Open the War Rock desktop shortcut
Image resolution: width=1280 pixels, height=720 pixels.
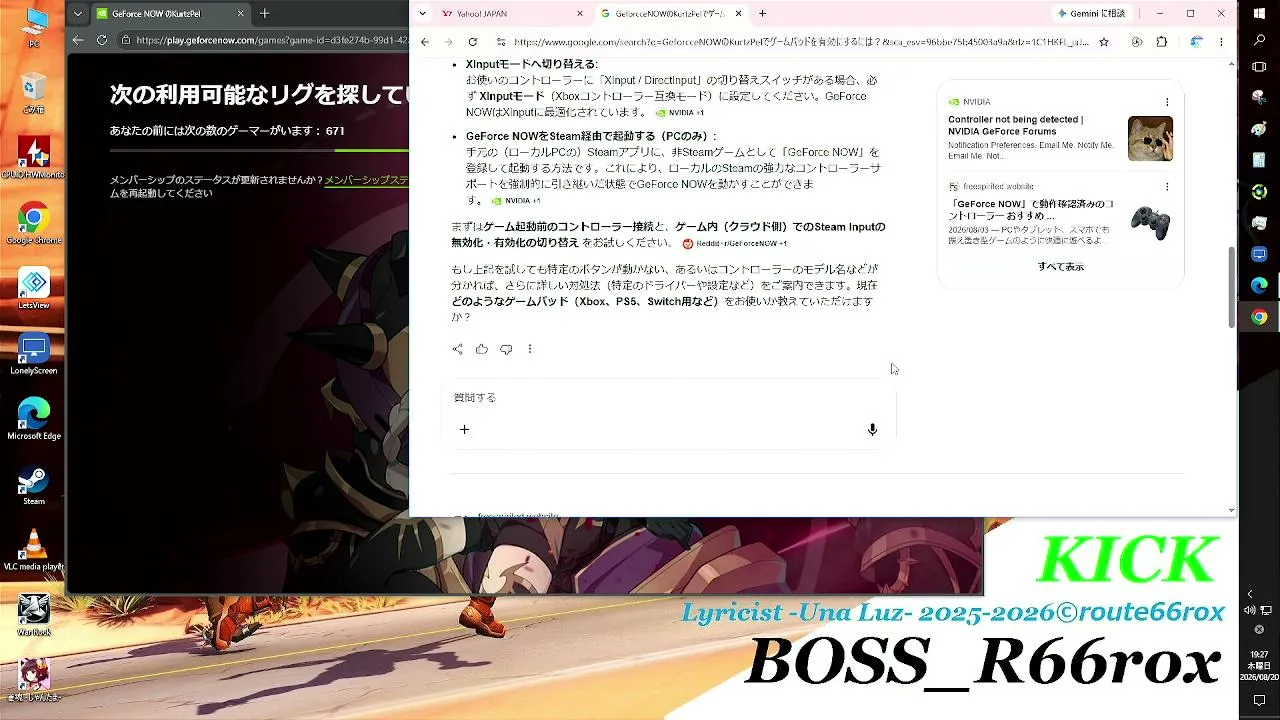coord(34,615)
